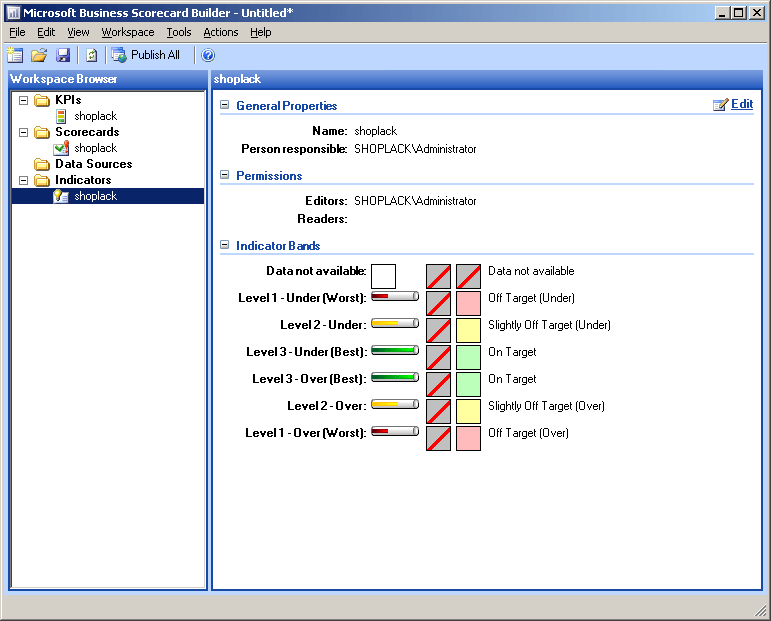Collapse the General Properties section
The height and width of the screenshot is (621, 771).
point(224,105)
